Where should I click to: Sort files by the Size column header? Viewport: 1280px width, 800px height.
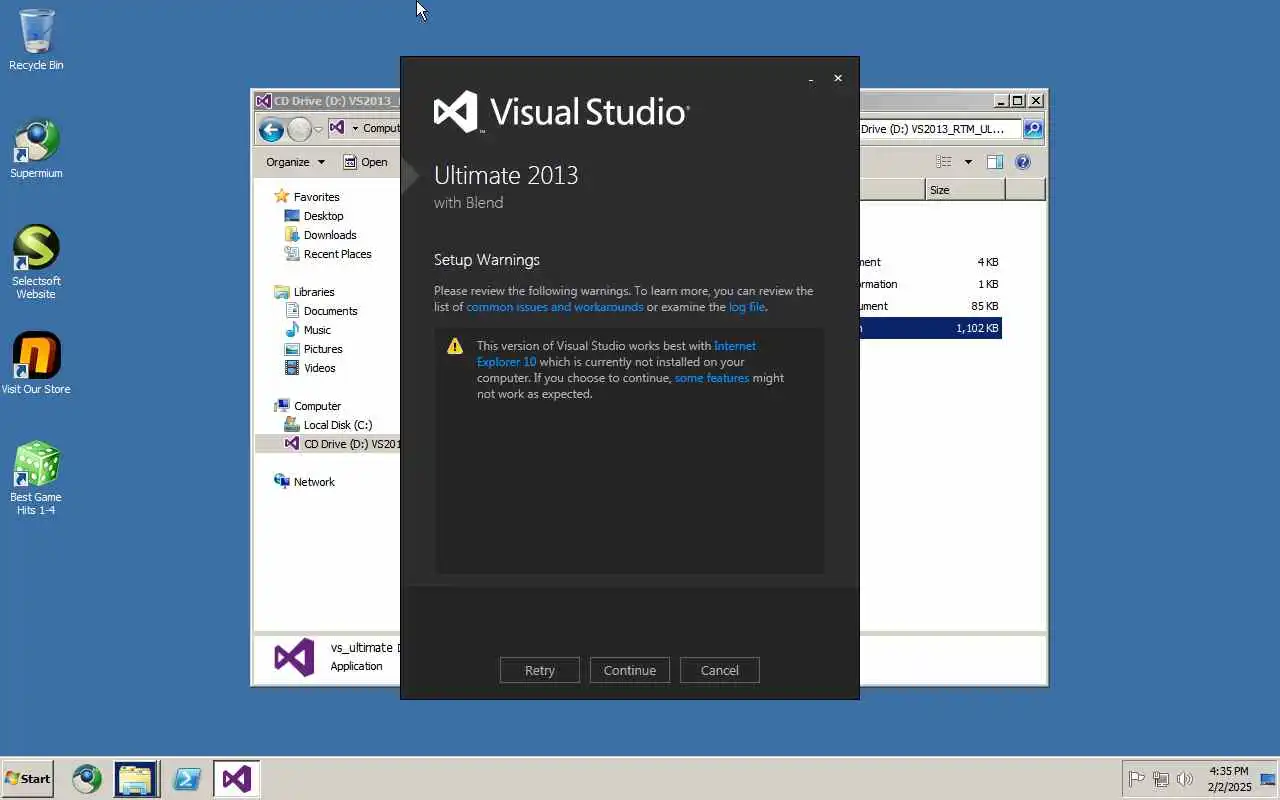click(x=965, y=190)
